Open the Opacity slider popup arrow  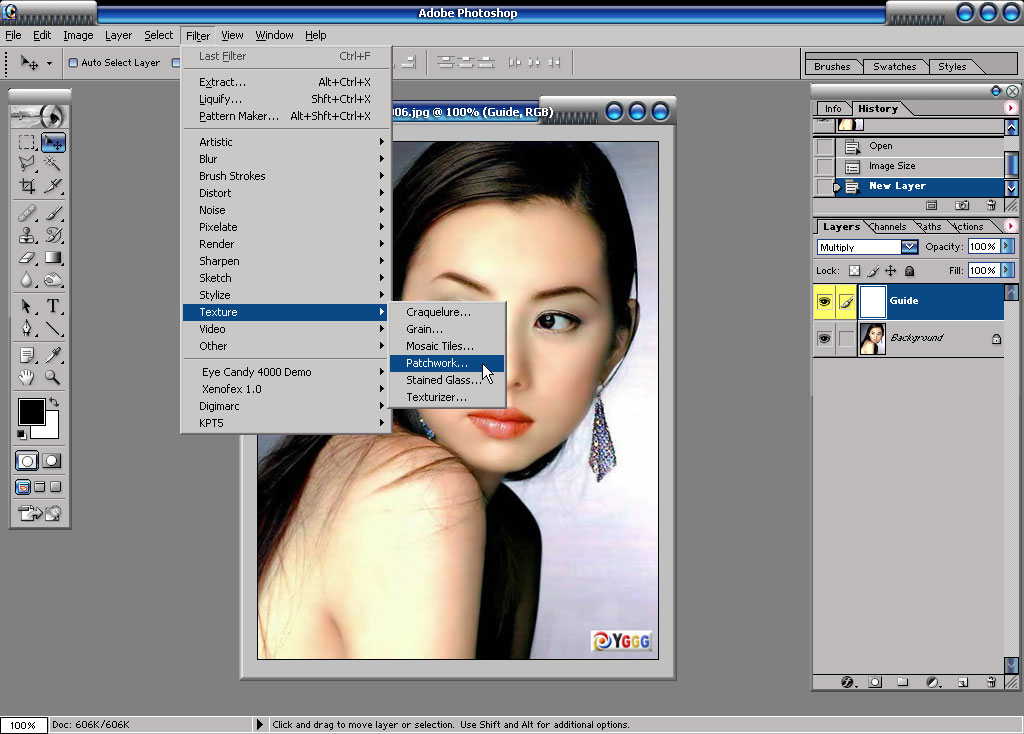tap(1007, 246)
